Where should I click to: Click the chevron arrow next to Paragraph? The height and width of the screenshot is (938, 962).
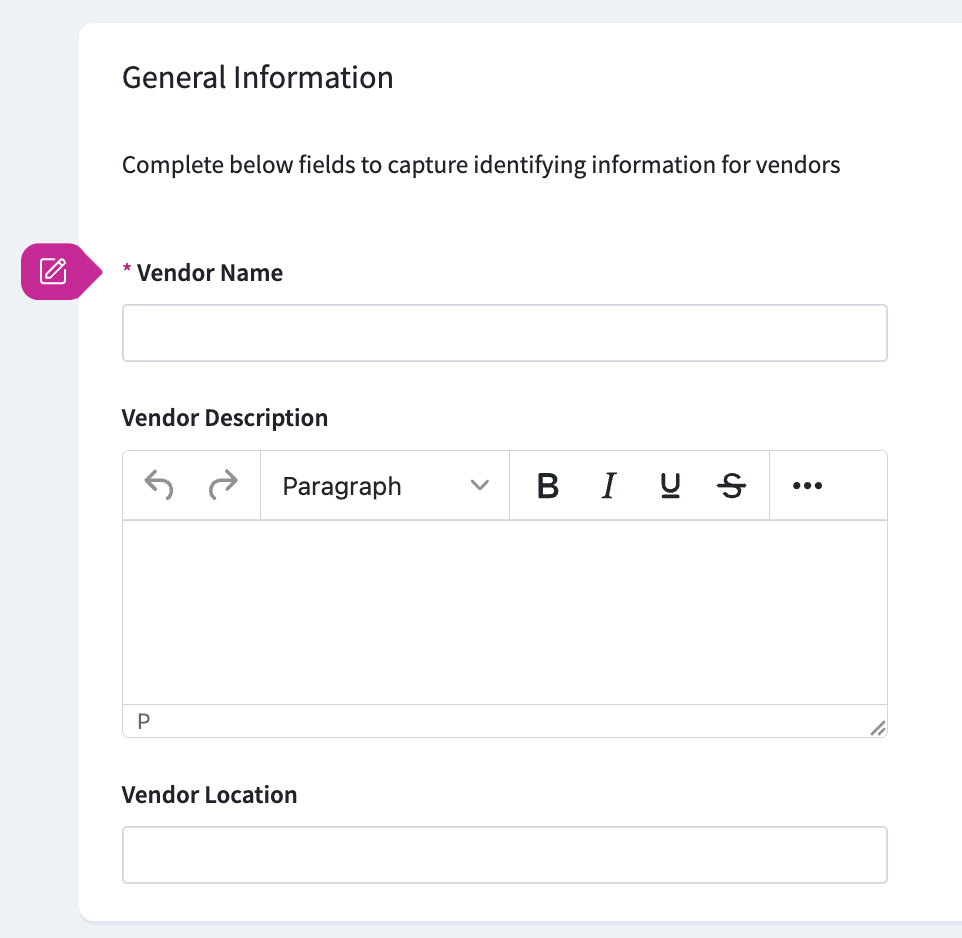(480, 486)
